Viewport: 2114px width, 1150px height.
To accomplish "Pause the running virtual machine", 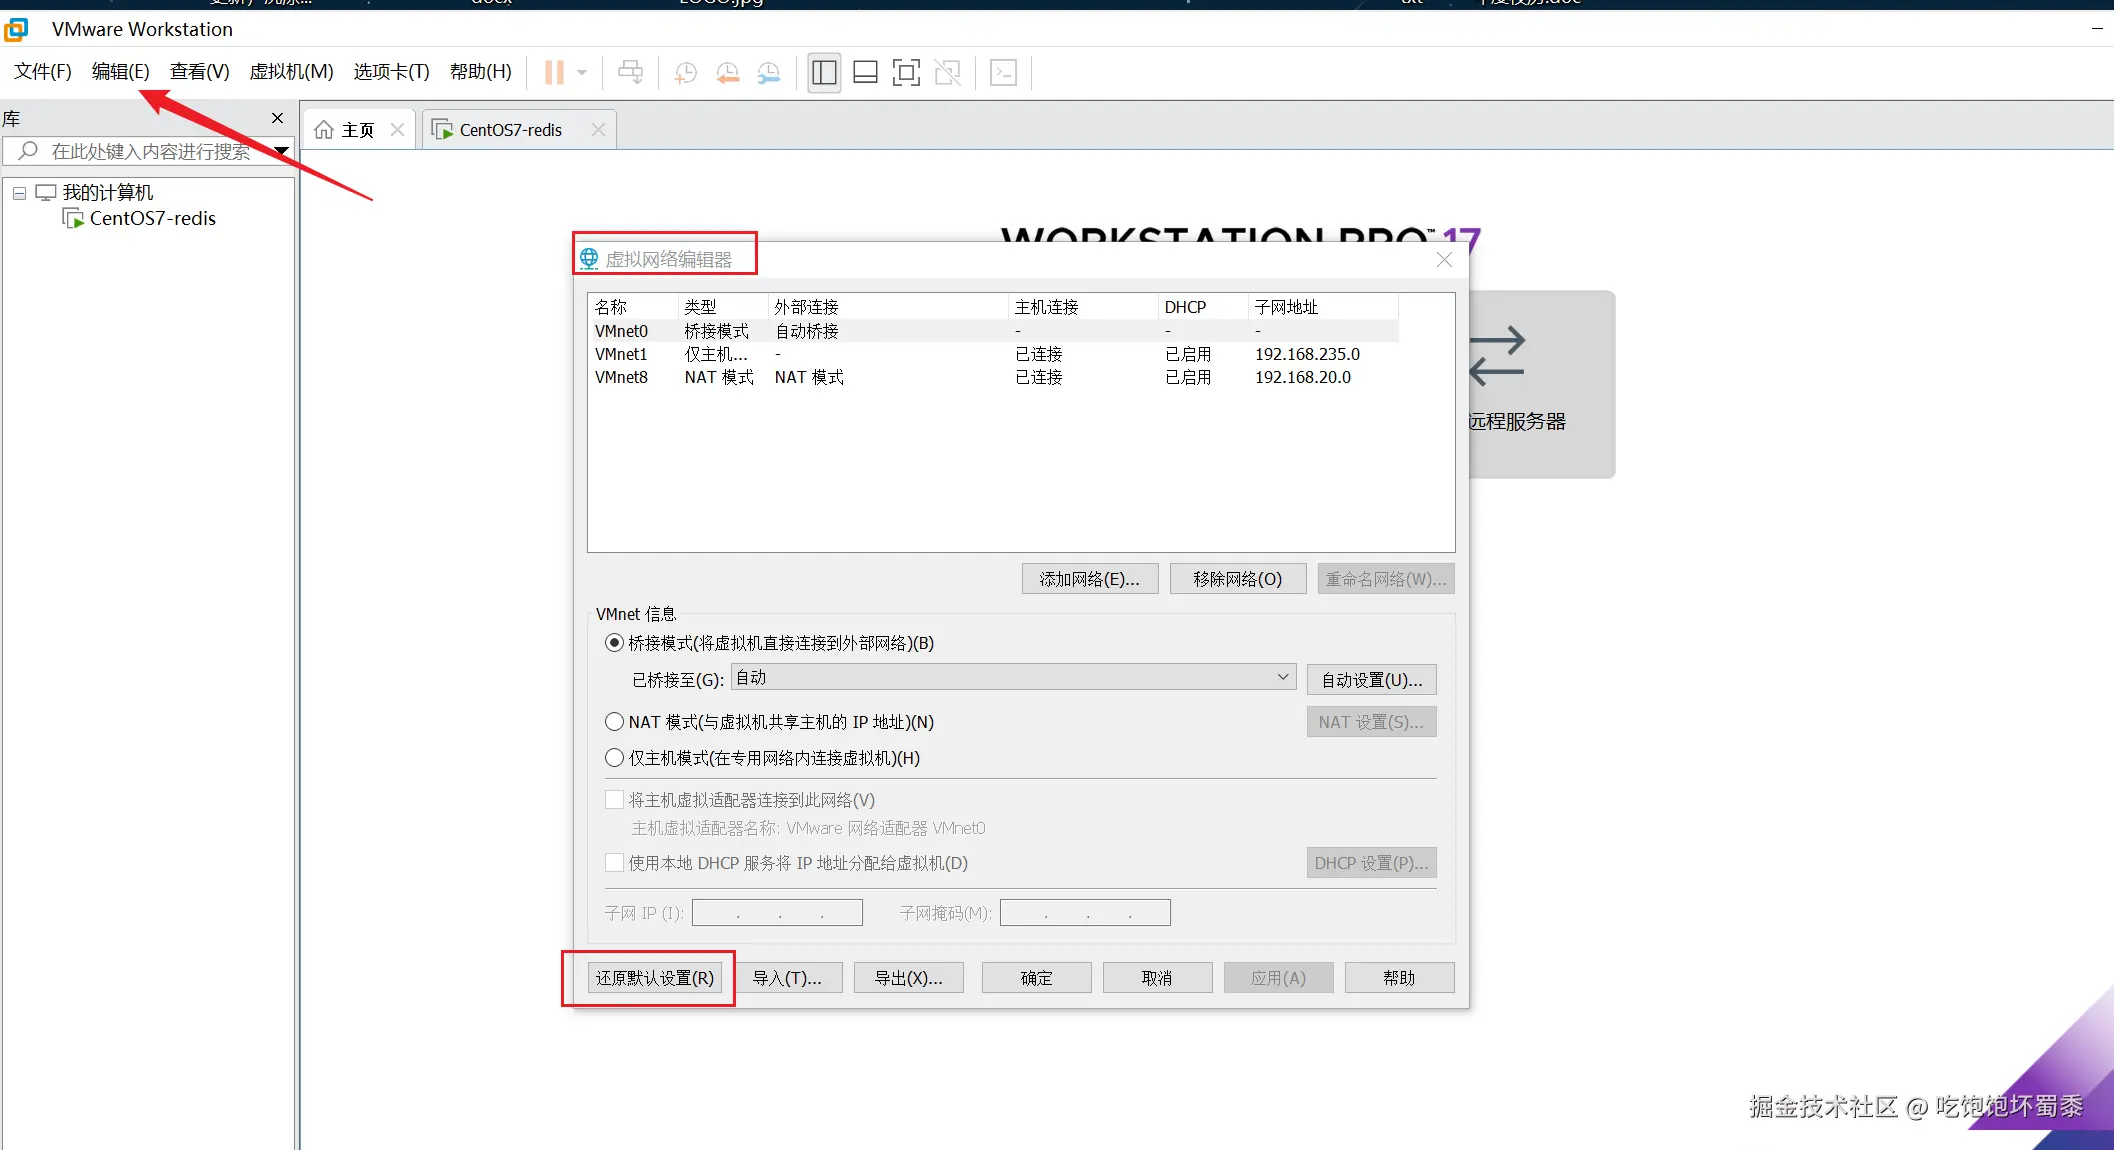I will tap(553, 72).
